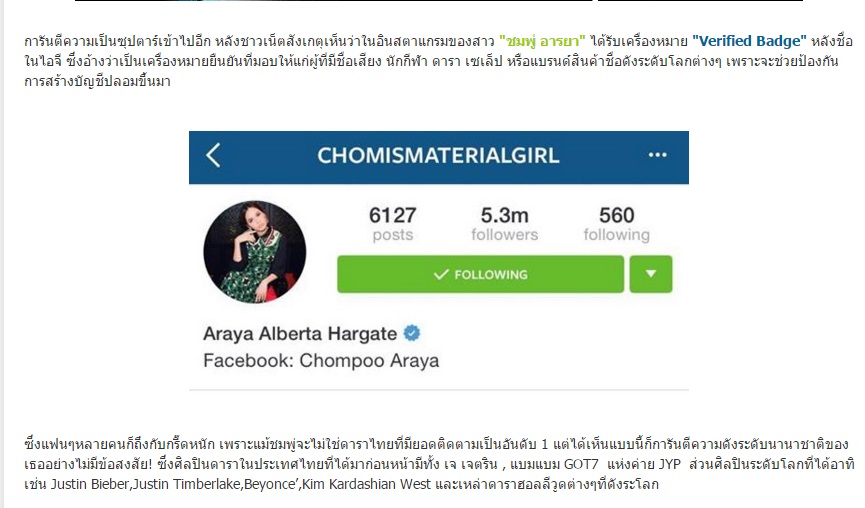View the 6127 posts count
This screenshot has width=865, height=508.
(x=393, y=223)
